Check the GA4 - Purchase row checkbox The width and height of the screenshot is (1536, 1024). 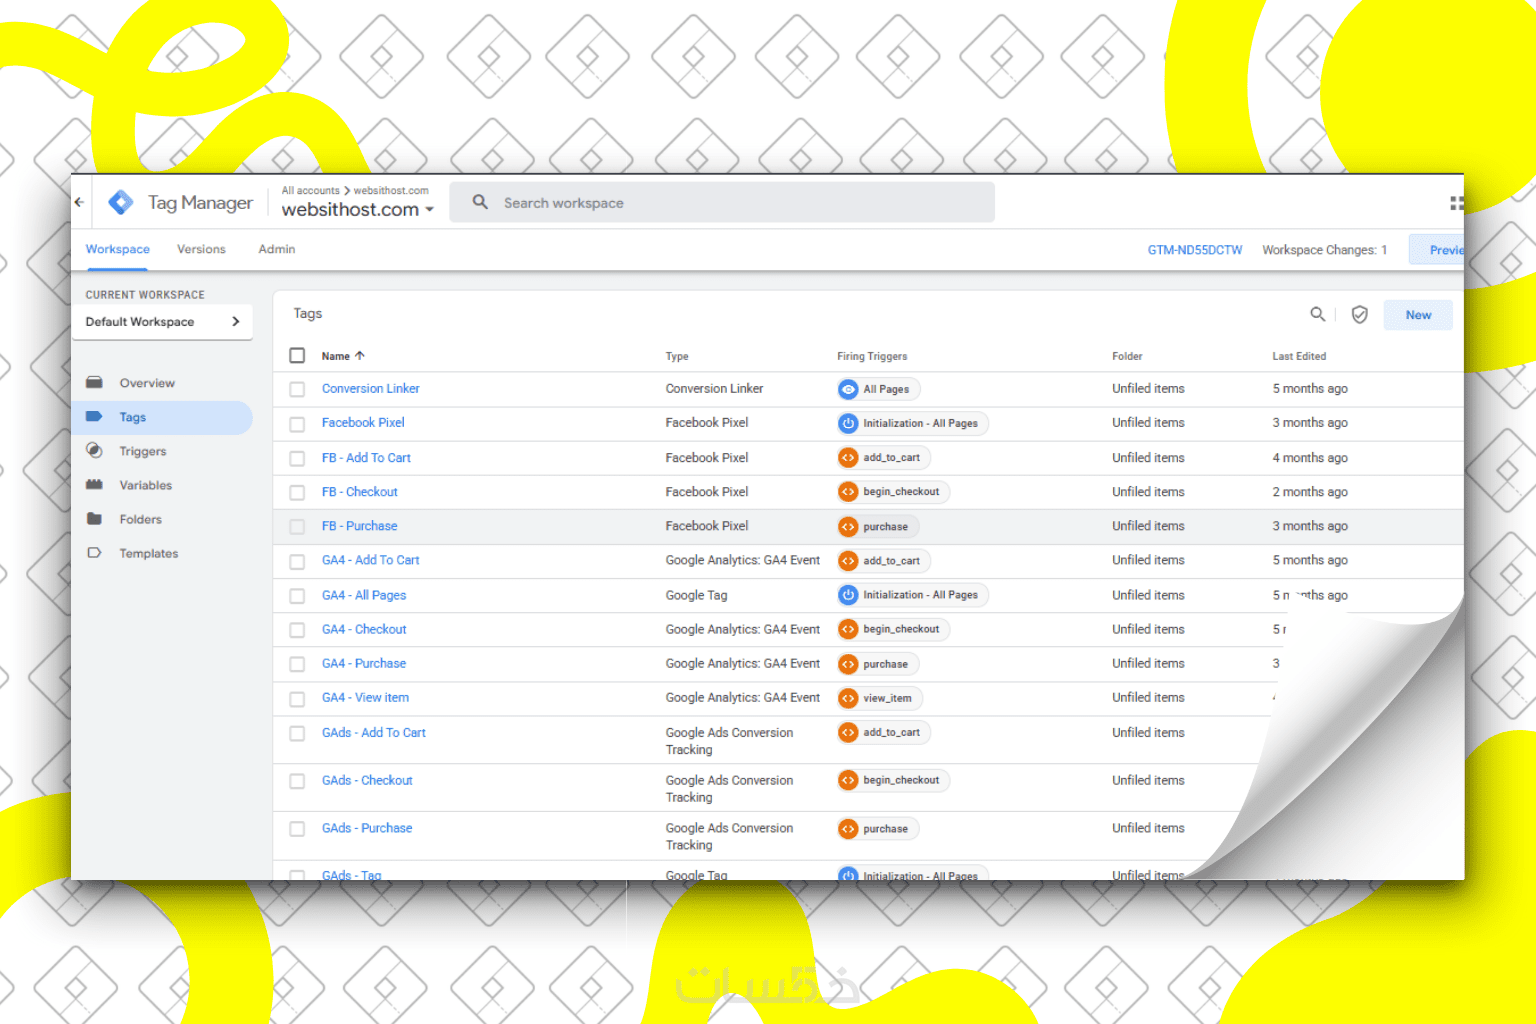[297, 664]
